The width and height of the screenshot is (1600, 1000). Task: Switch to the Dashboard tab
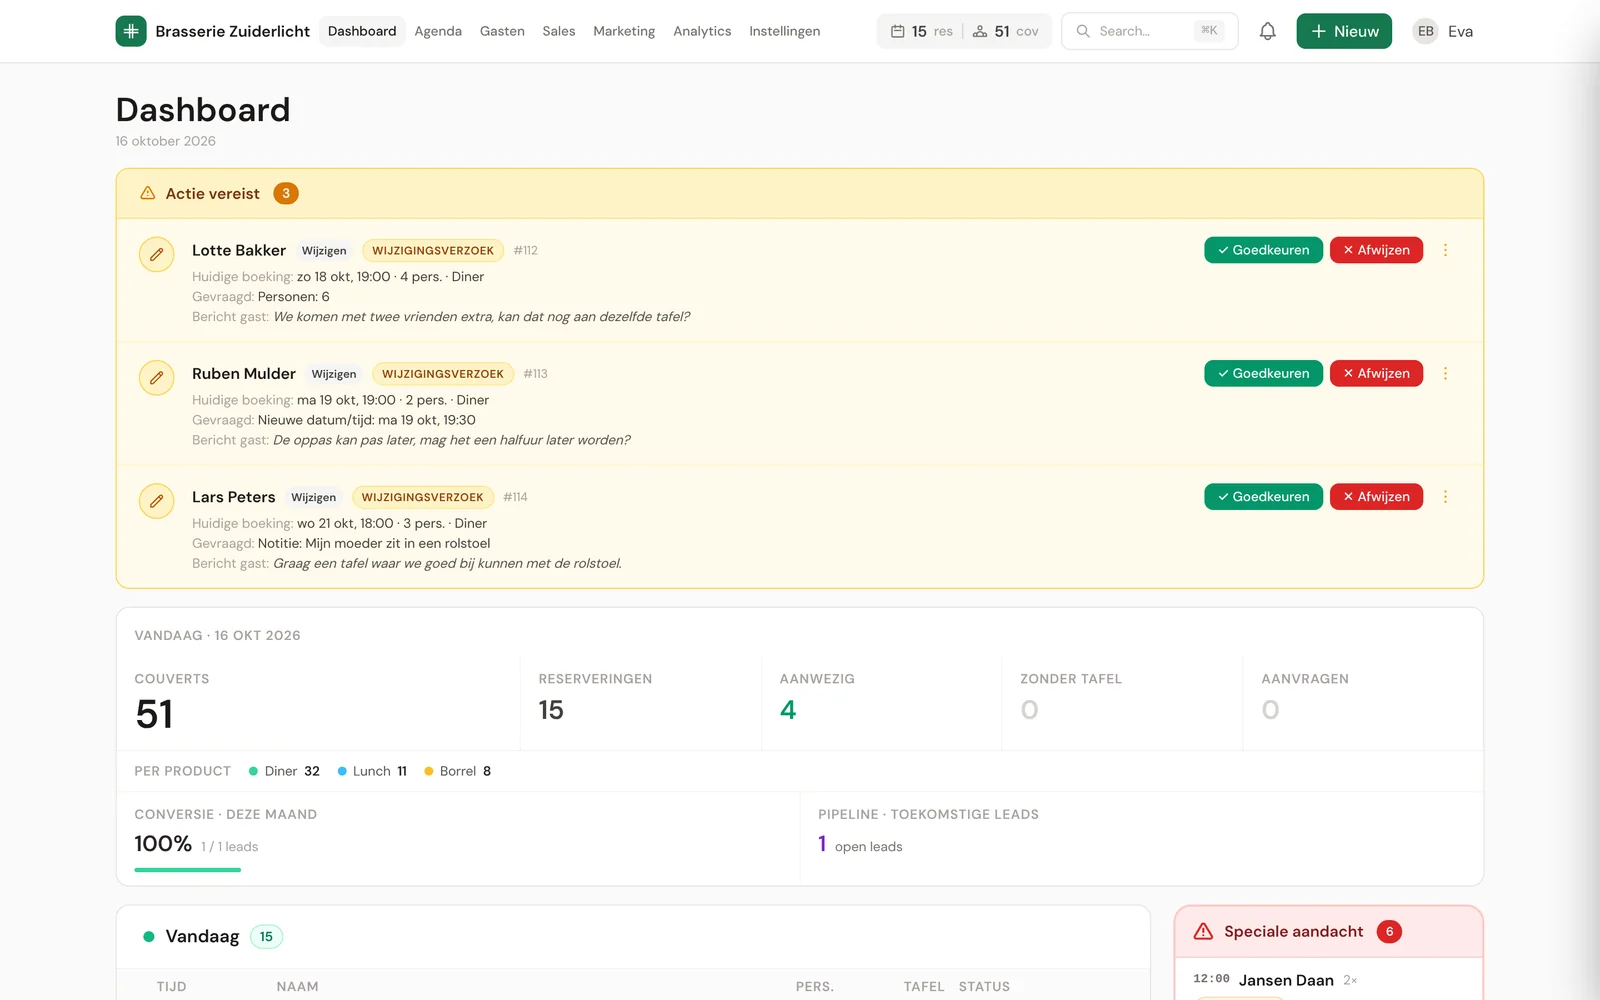362,31
